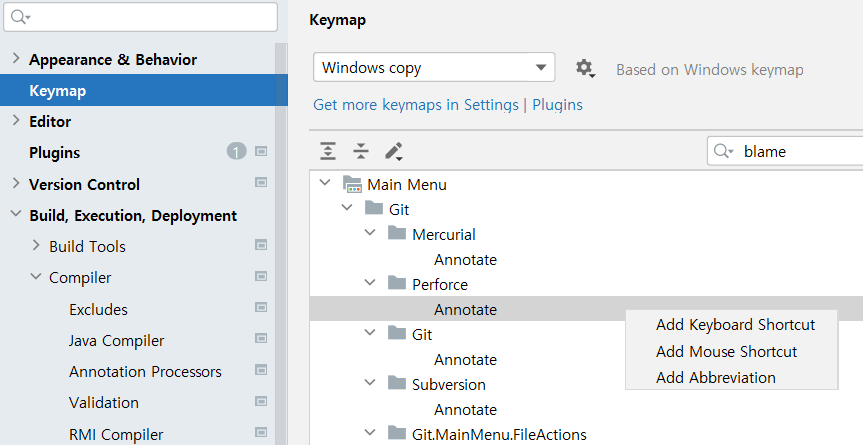Choose Add Mouse Shortcut from the context menu

point(726,351)
